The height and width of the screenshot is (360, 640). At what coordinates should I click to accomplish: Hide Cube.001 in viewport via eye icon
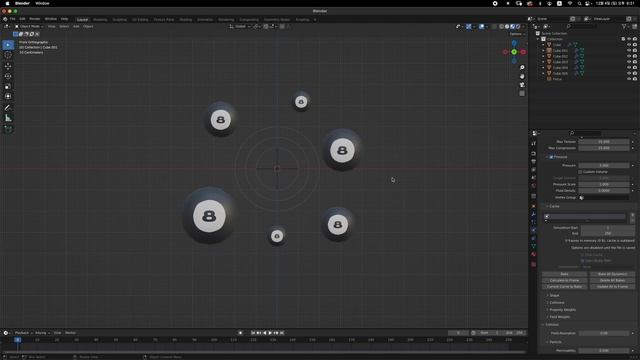629,51
